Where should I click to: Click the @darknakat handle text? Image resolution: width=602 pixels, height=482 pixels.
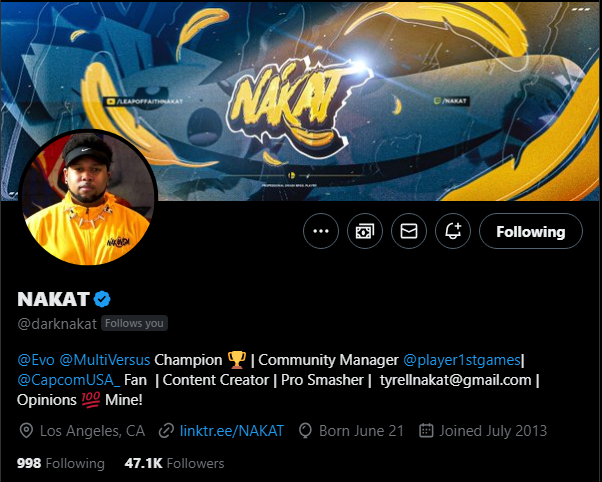click(x=57, y=324)
